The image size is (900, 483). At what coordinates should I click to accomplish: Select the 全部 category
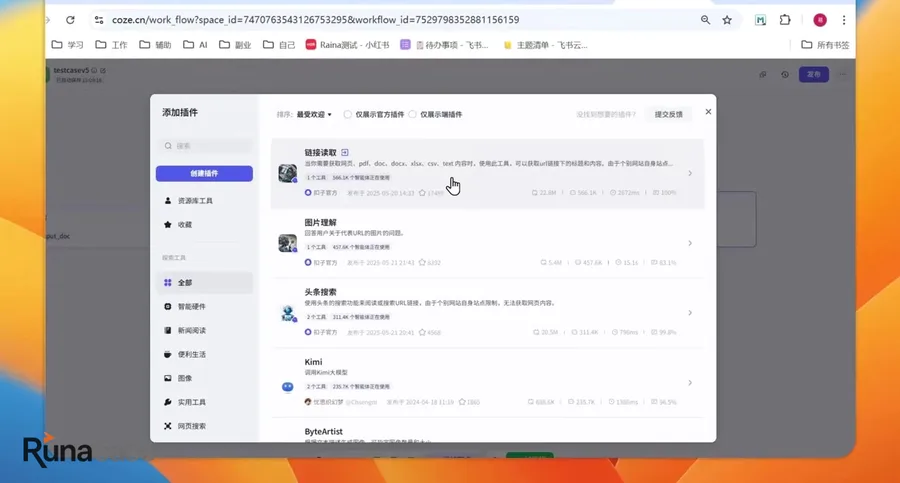[x=204, y=283]
